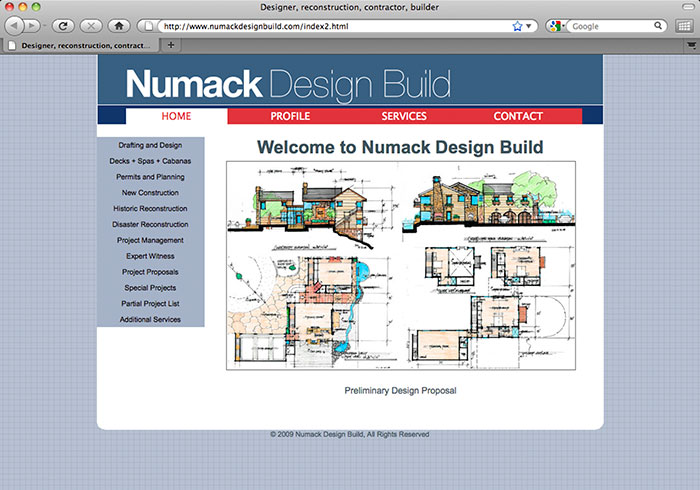Click the 2009 Numack copyright footer text
The image size is (700, 490).
[x=350, y=434]
